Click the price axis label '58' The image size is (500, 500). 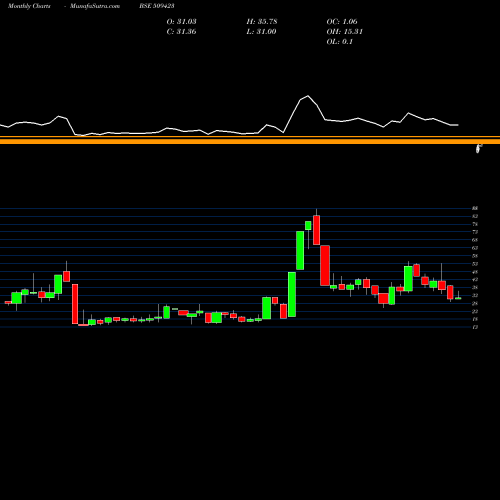click(x=475, y=256)
